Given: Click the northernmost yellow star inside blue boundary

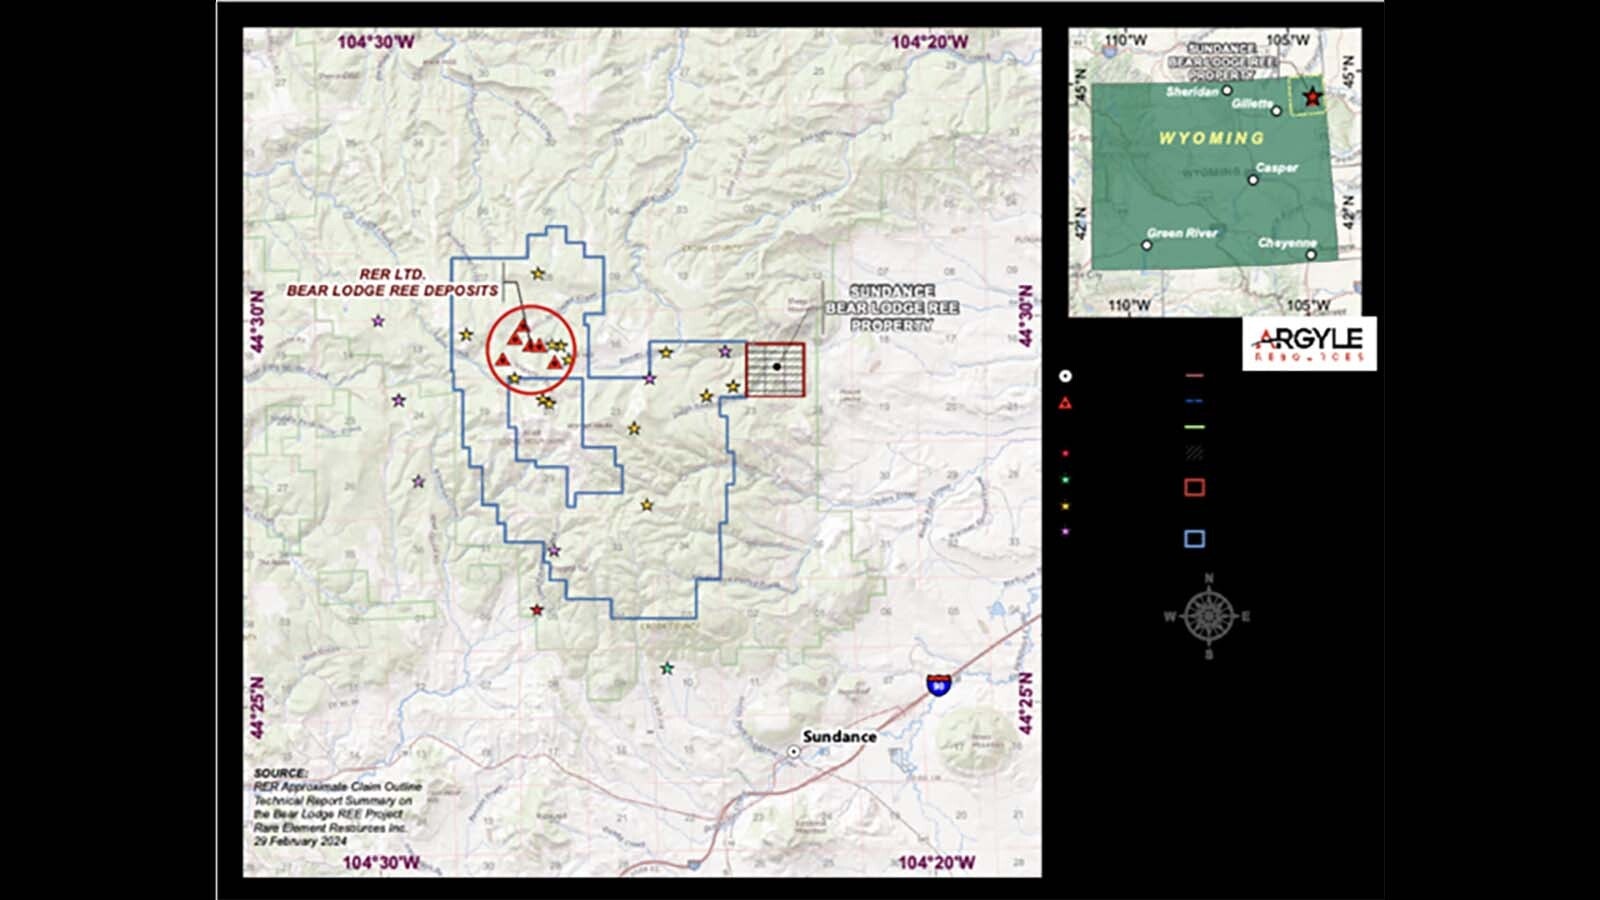Looking at the screenshot, I should coord(538,273).
